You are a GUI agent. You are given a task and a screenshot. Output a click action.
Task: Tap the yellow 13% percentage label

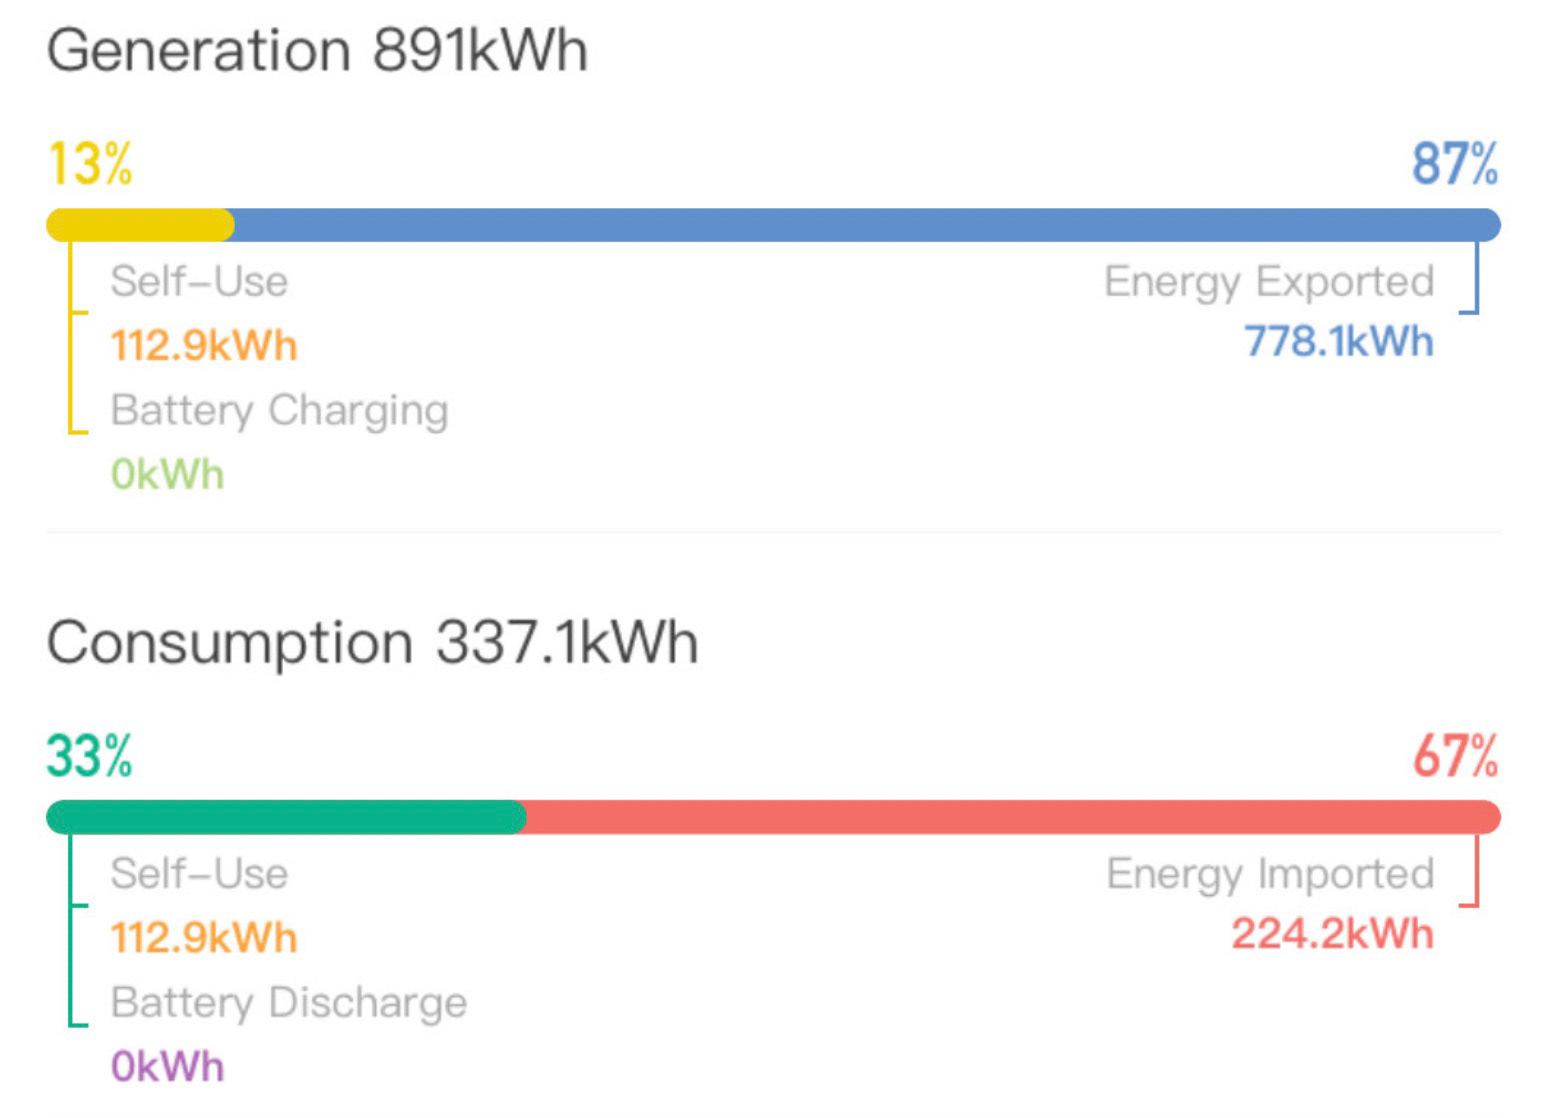point(89,164)
